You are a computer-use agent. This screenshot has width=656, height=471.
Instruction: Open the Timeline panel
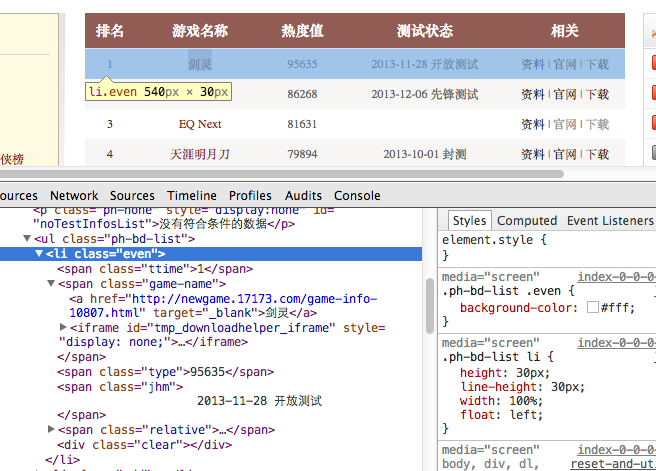point(192,195)
